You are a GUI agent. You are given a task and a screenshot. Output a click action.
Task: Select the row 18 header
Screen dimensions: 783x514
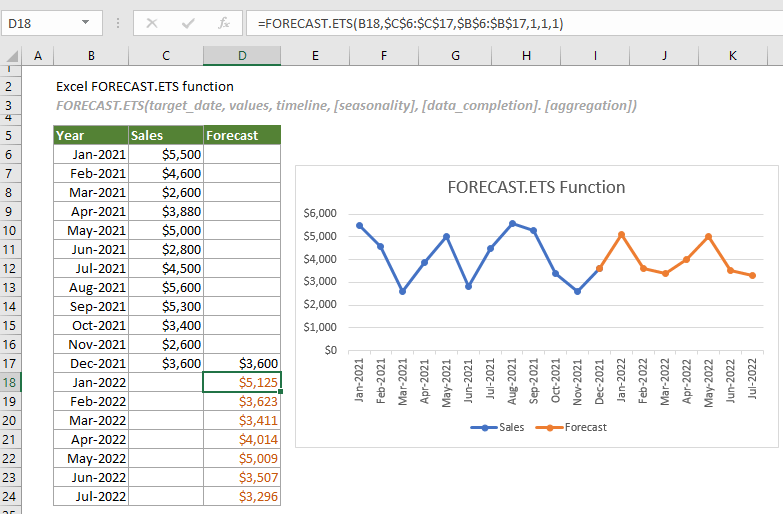tap(11, 382)
